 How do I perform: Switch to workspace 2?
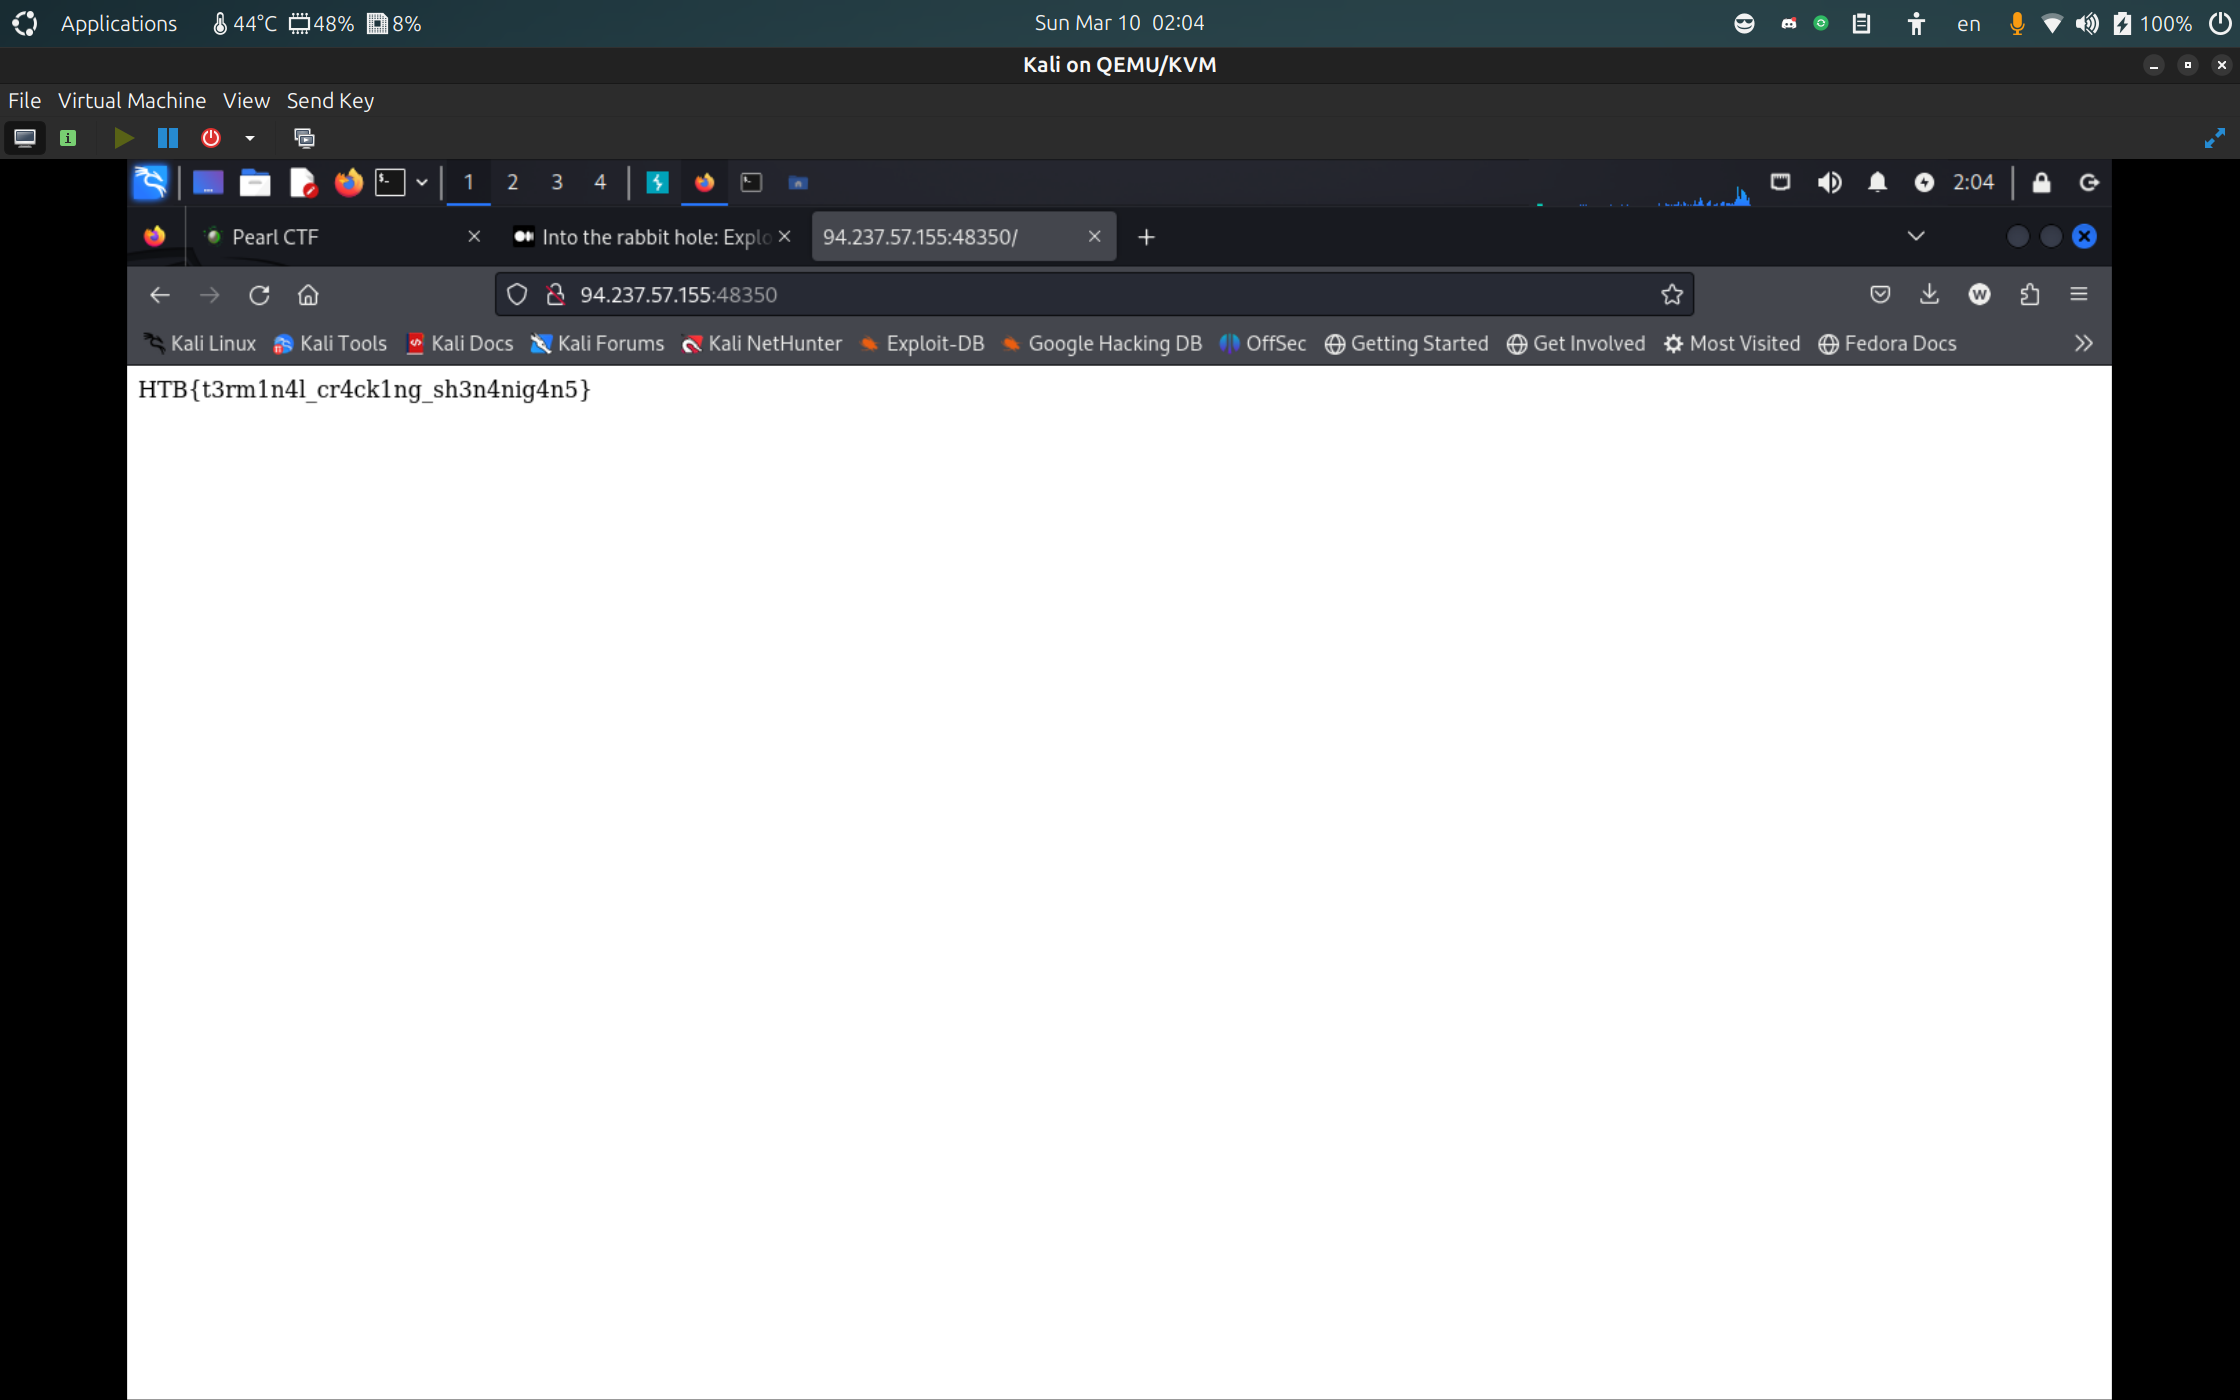point(512,182)
